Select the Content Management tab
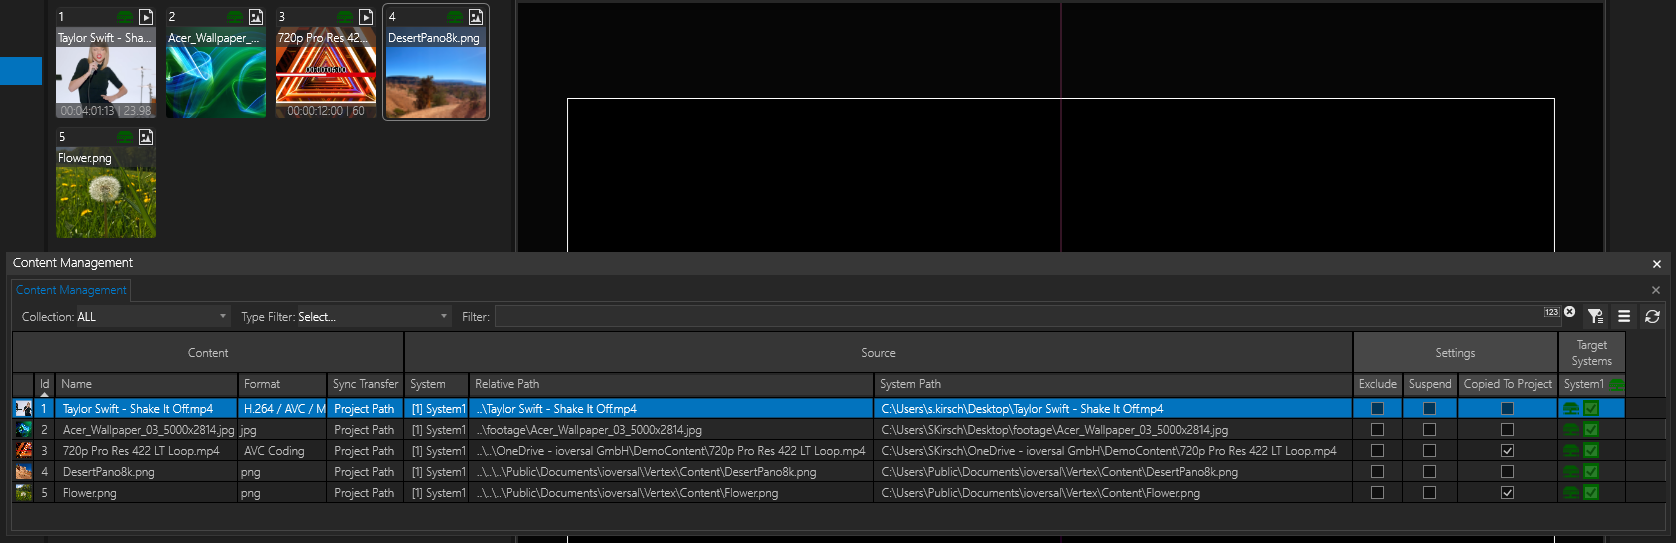The width and height of the screenshot is (1676, 543). pos(71,290)
